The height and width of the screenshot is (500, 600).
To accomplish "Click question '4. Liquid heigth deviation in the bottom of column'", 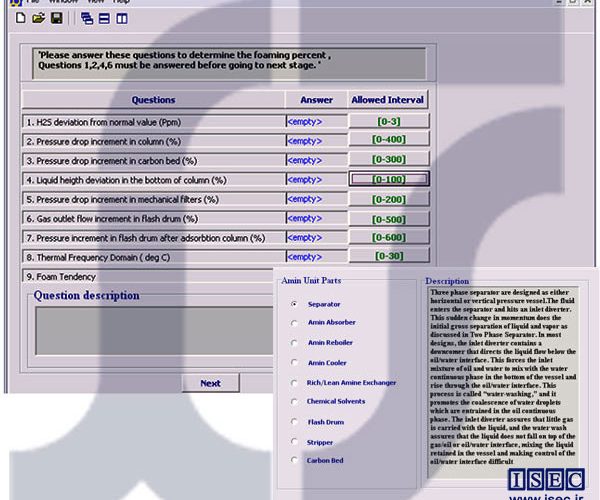I will coord(154,180).
